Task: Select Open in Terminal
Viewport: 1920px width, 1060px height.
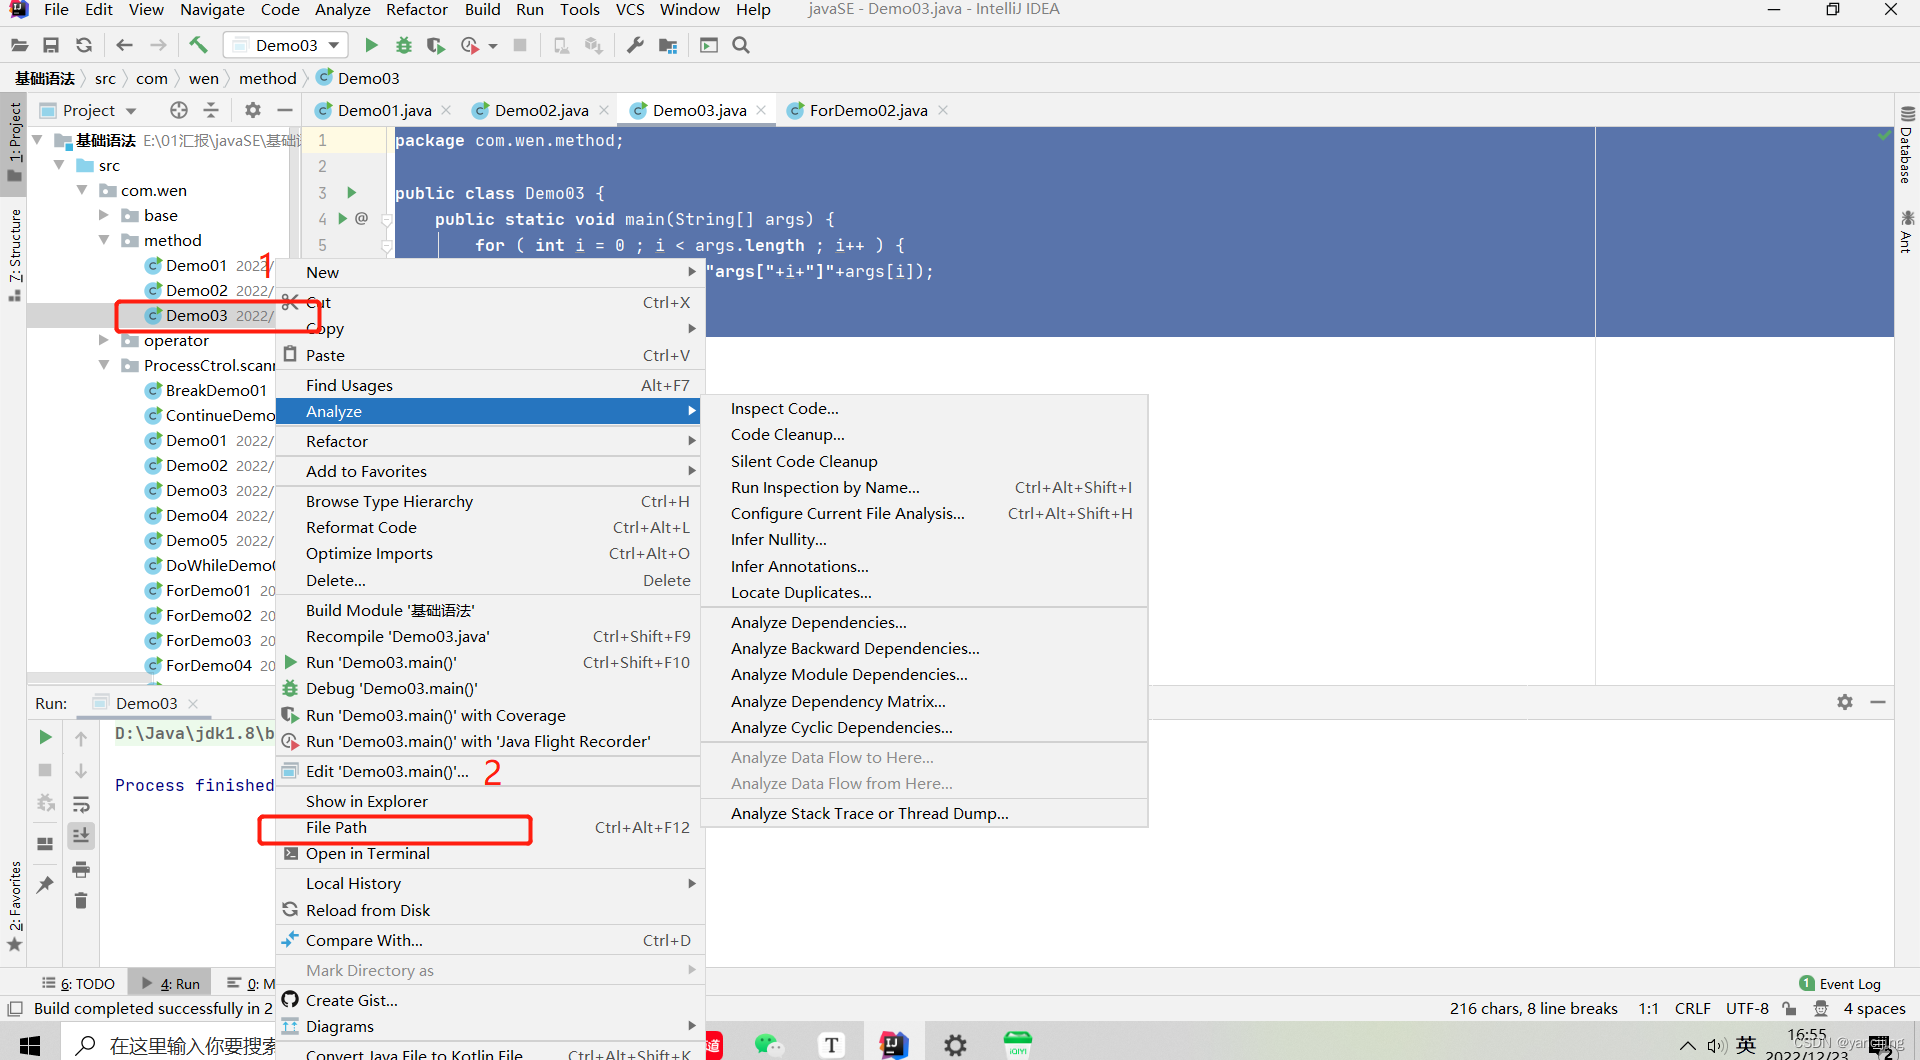Action: (x=490, y=853)
